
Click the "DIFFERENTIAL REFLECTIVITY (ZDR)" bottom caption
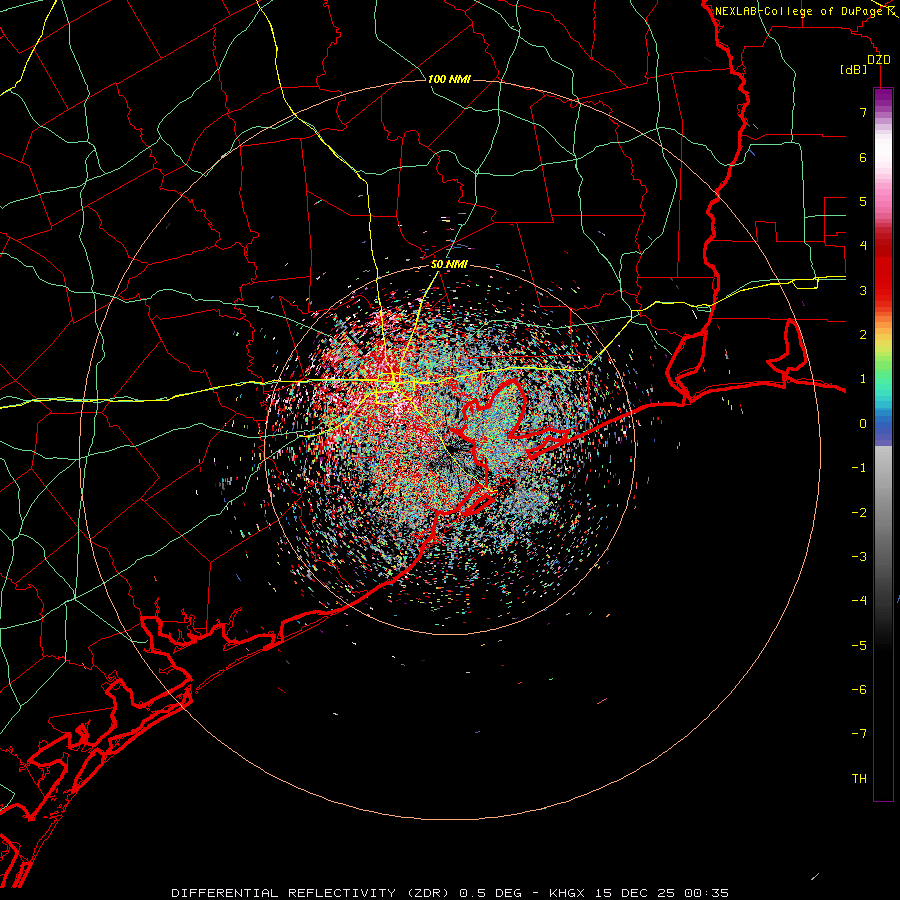click(x=312, y=893)
